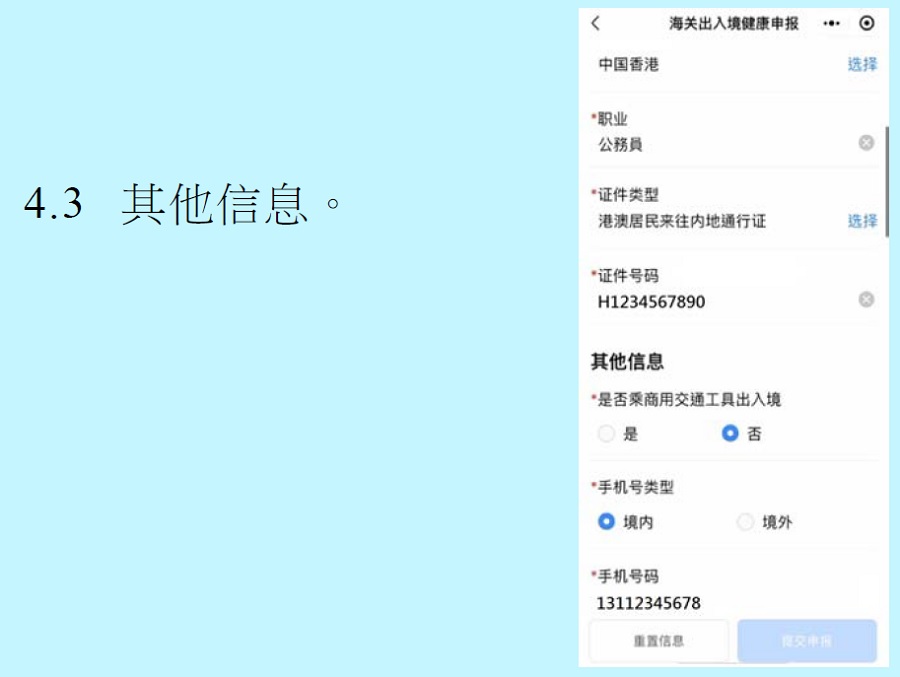
Task: Click the circular mini program close icon
Action: pos(866,23)
